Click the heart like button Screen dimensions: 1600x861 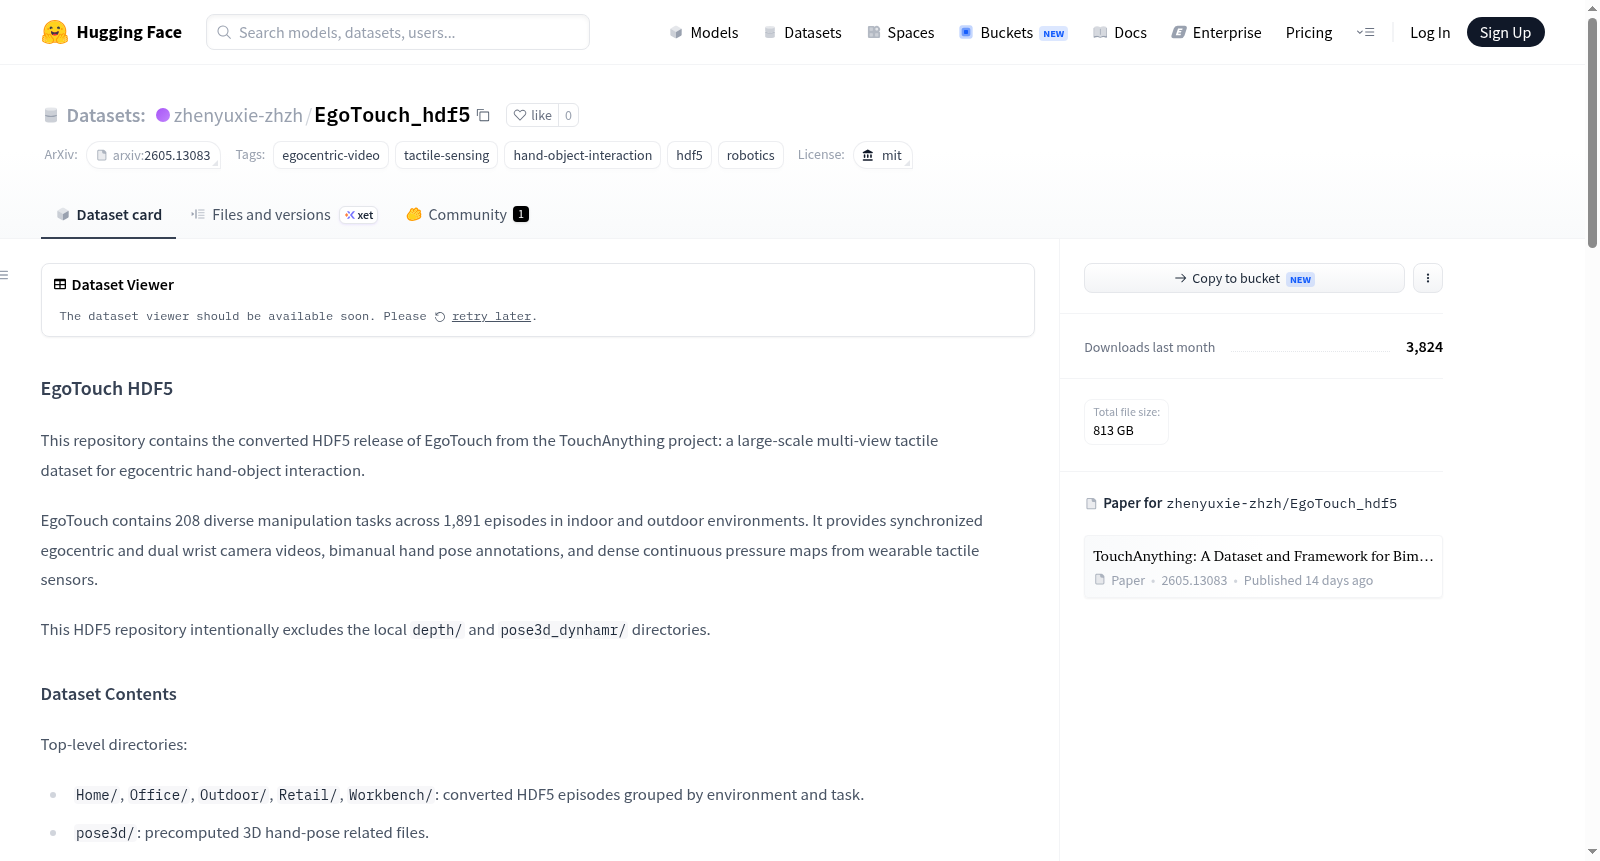point(532,115)
